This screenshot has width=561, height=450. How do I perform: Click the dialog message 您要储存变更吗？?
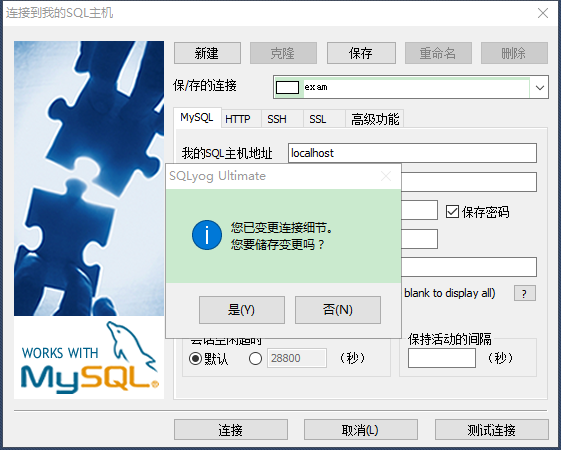[x=277, y=245]
